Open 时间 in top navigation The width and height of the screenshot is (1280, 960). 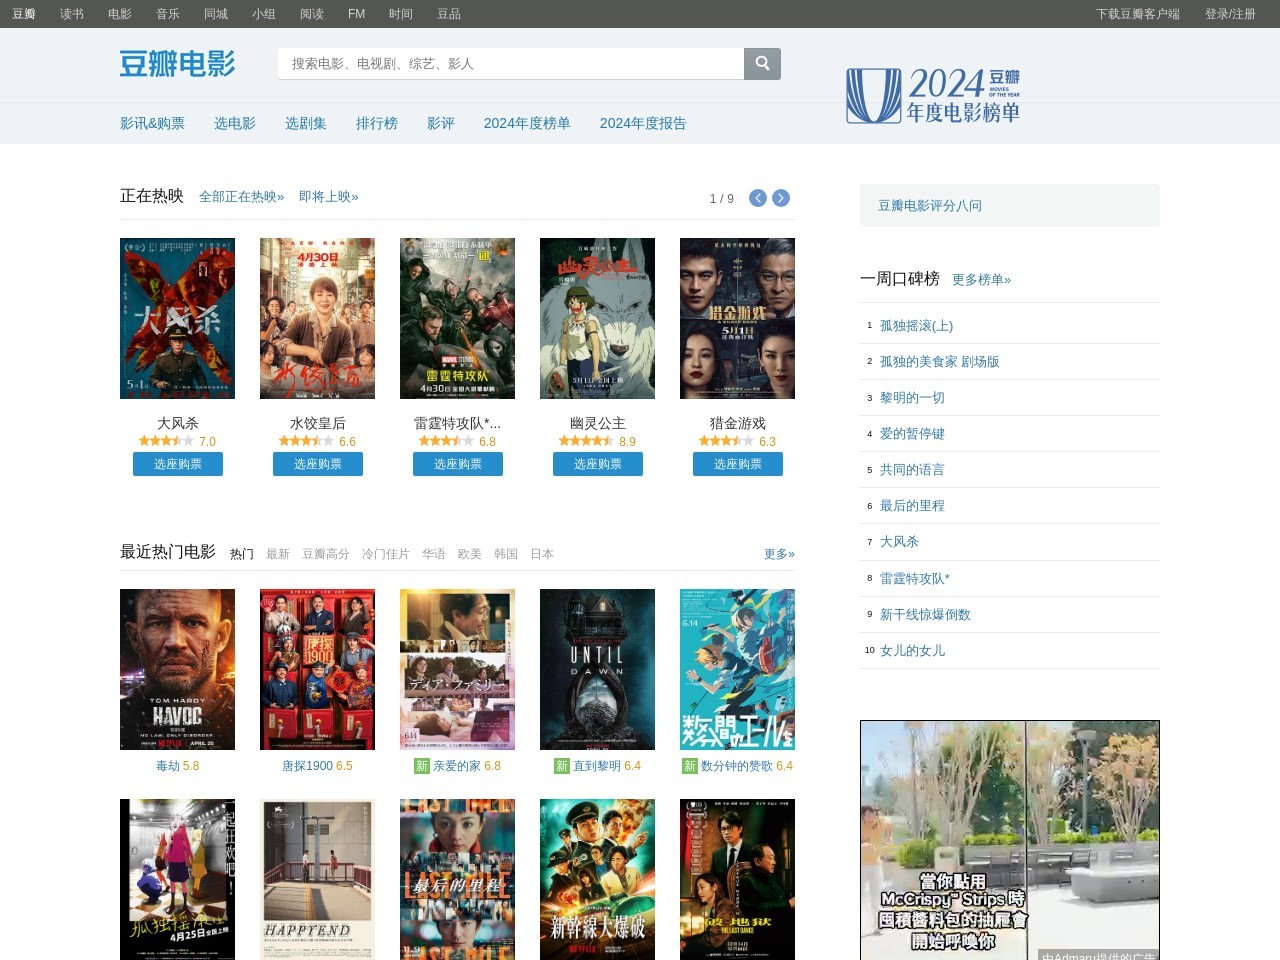pos(401,14)
